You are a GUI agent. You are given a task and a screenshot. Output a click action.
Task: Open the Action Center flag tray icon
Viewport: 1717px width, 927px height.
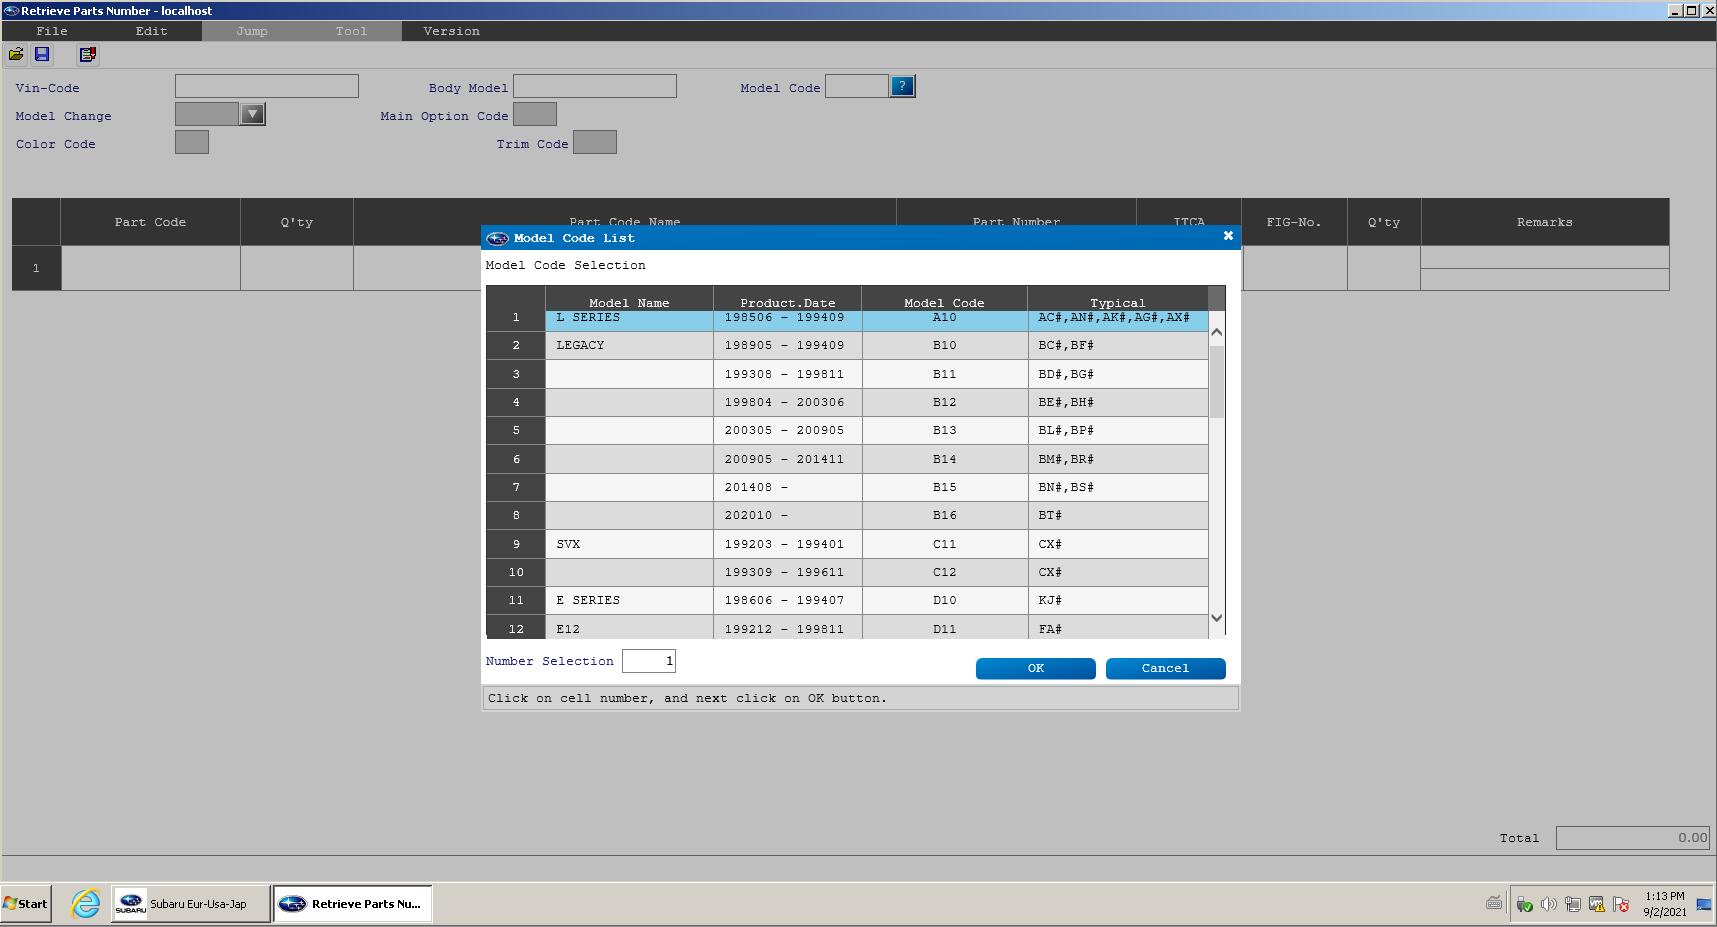click(1621, 904)
